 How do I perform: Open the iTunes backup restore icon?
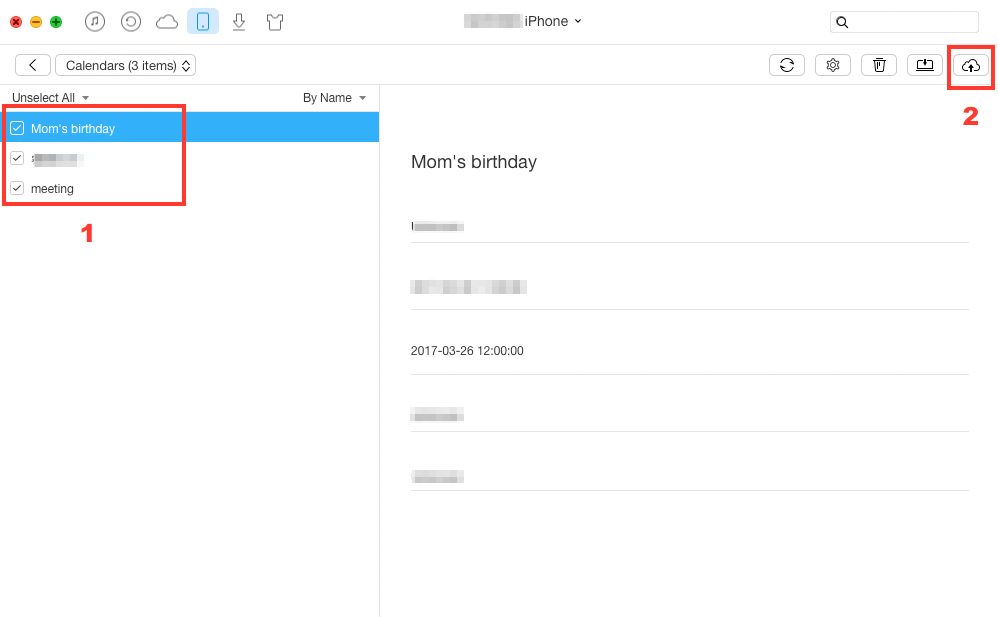tap(130, 22)
